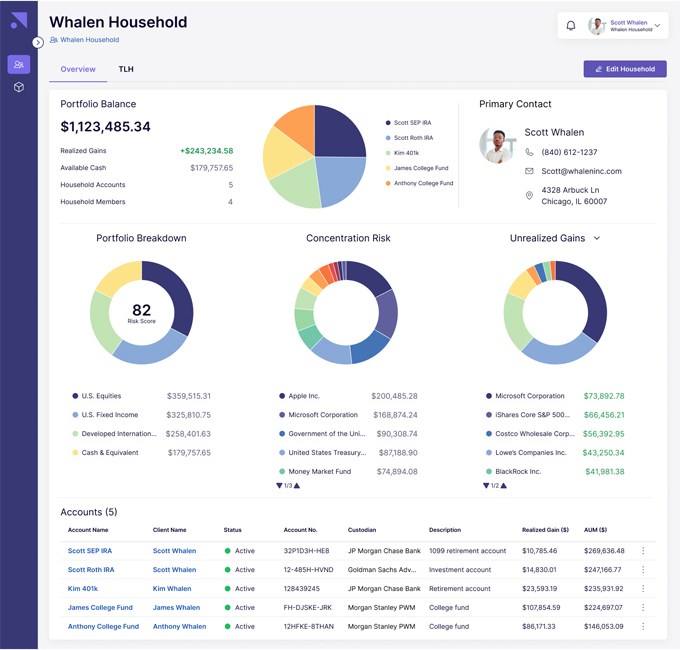The width and height of the screenshot is (680, 650).
Task: Click the notification bell icon
Action: [x=571, y=26]
